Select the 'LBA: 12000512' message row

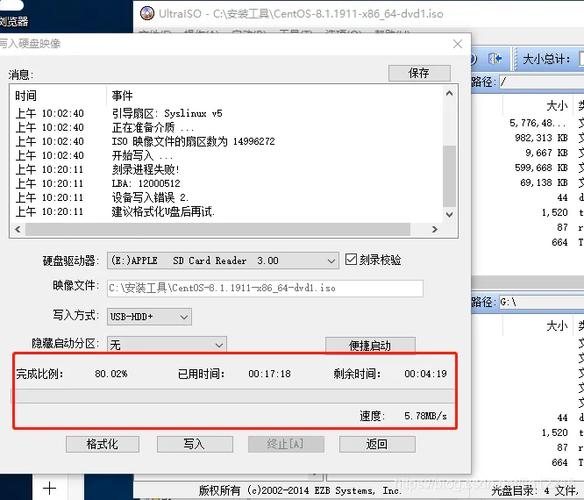(227, 183)
